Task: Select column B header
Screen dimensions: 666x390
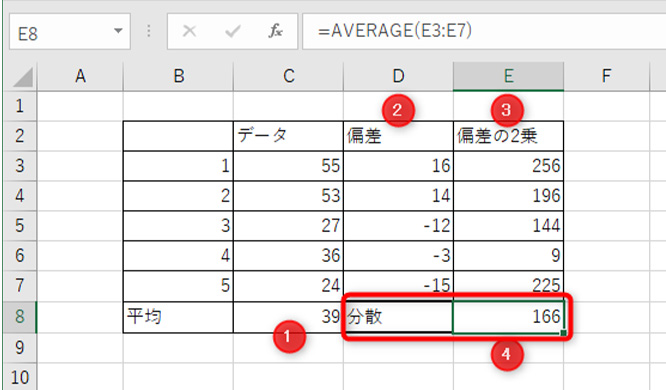Action: (x=178, y=76)
